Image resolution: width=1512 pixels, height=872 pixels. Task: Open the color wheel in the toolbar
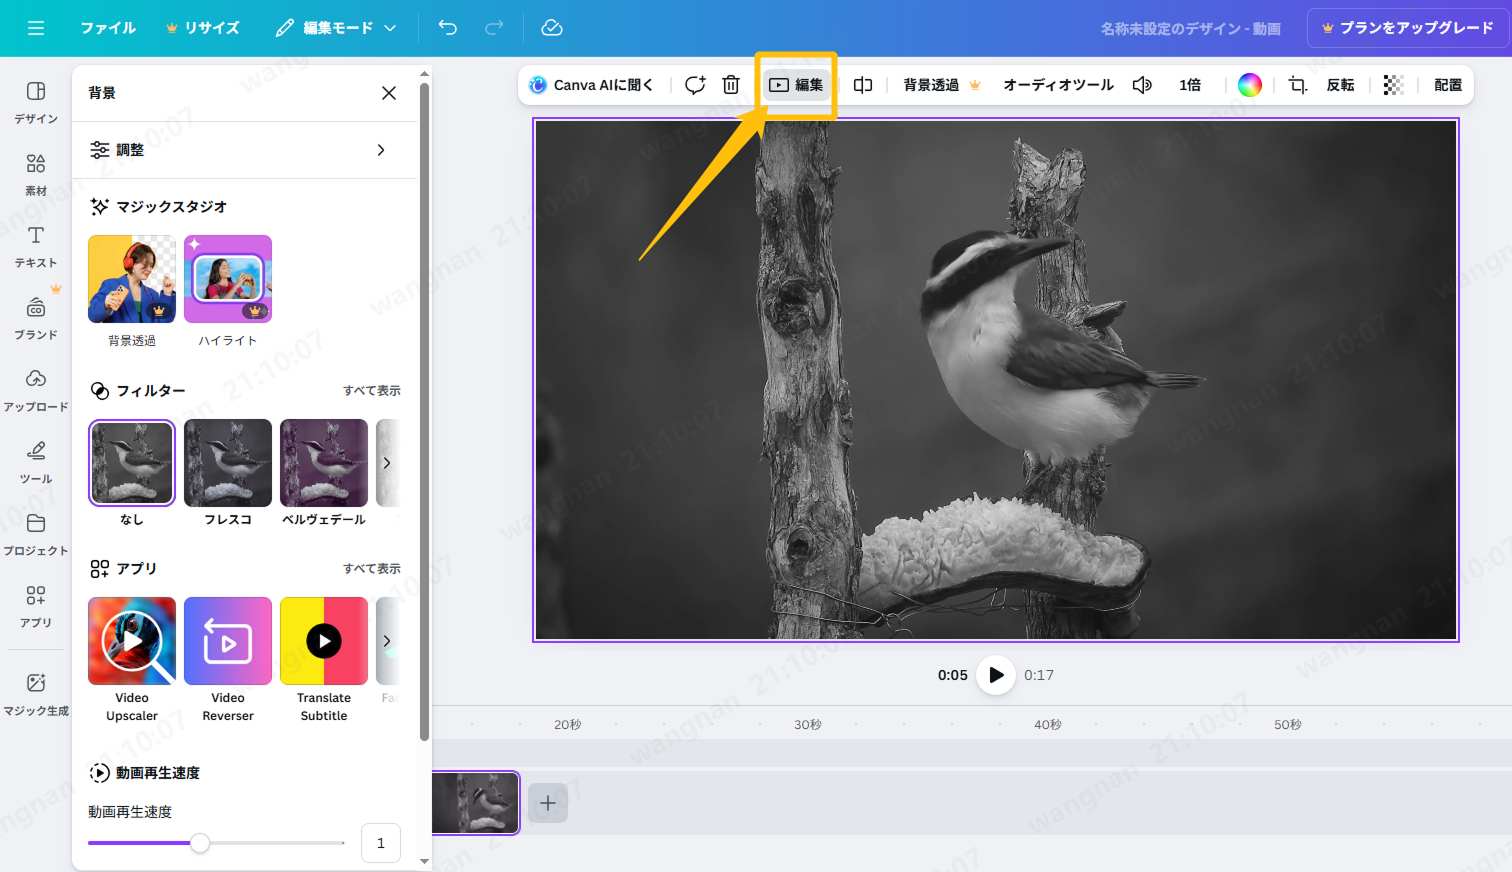[1249, 85]
